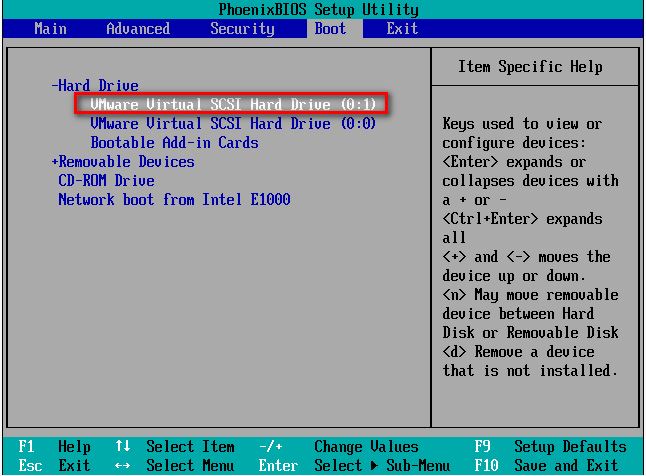Click F1 Help in the footer
This screenshot has width=646, height=476.
(x=54, y=446)
